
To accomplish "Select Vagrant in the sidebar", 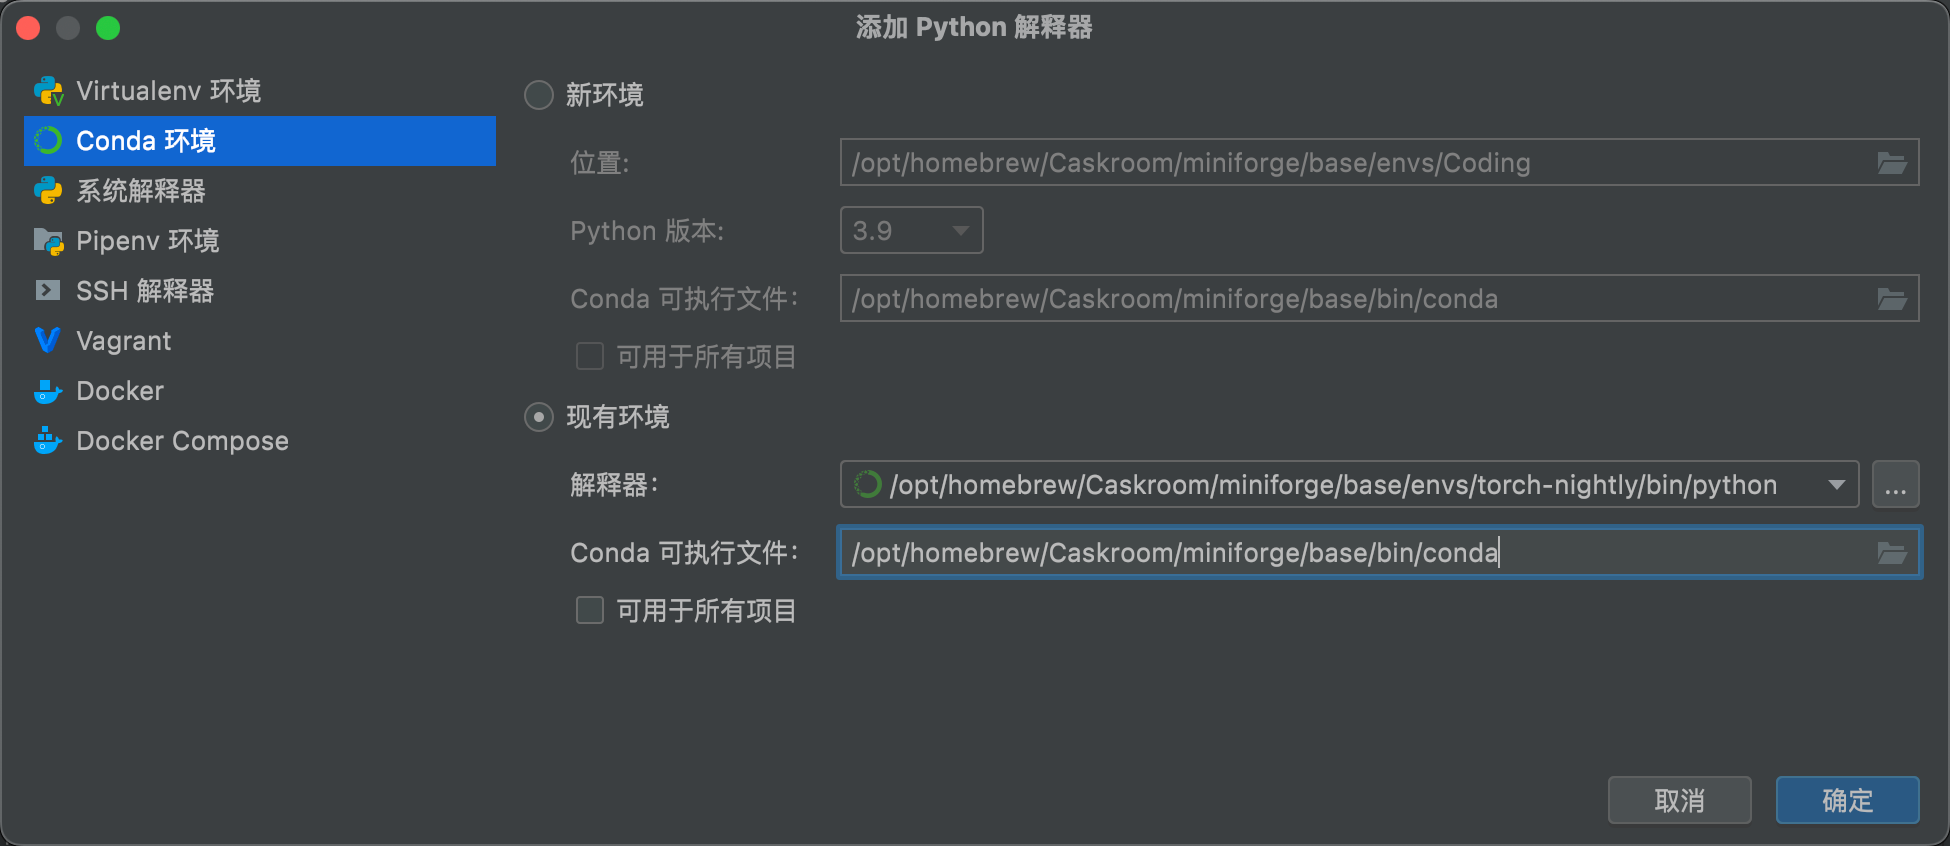I will [x=260, y=341].
